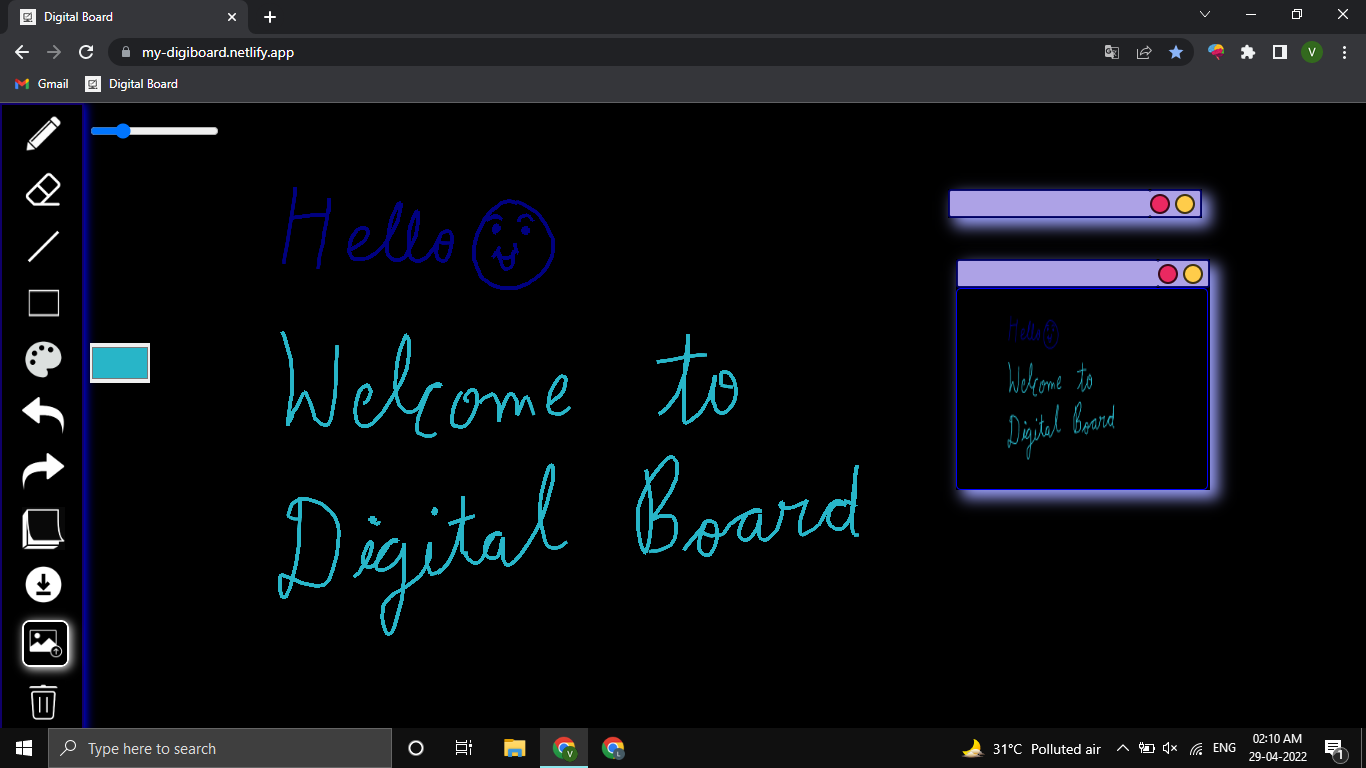
Task: Click the red dot on the top preview bar
Action: pyautogui.click(x=1159, y=203)
